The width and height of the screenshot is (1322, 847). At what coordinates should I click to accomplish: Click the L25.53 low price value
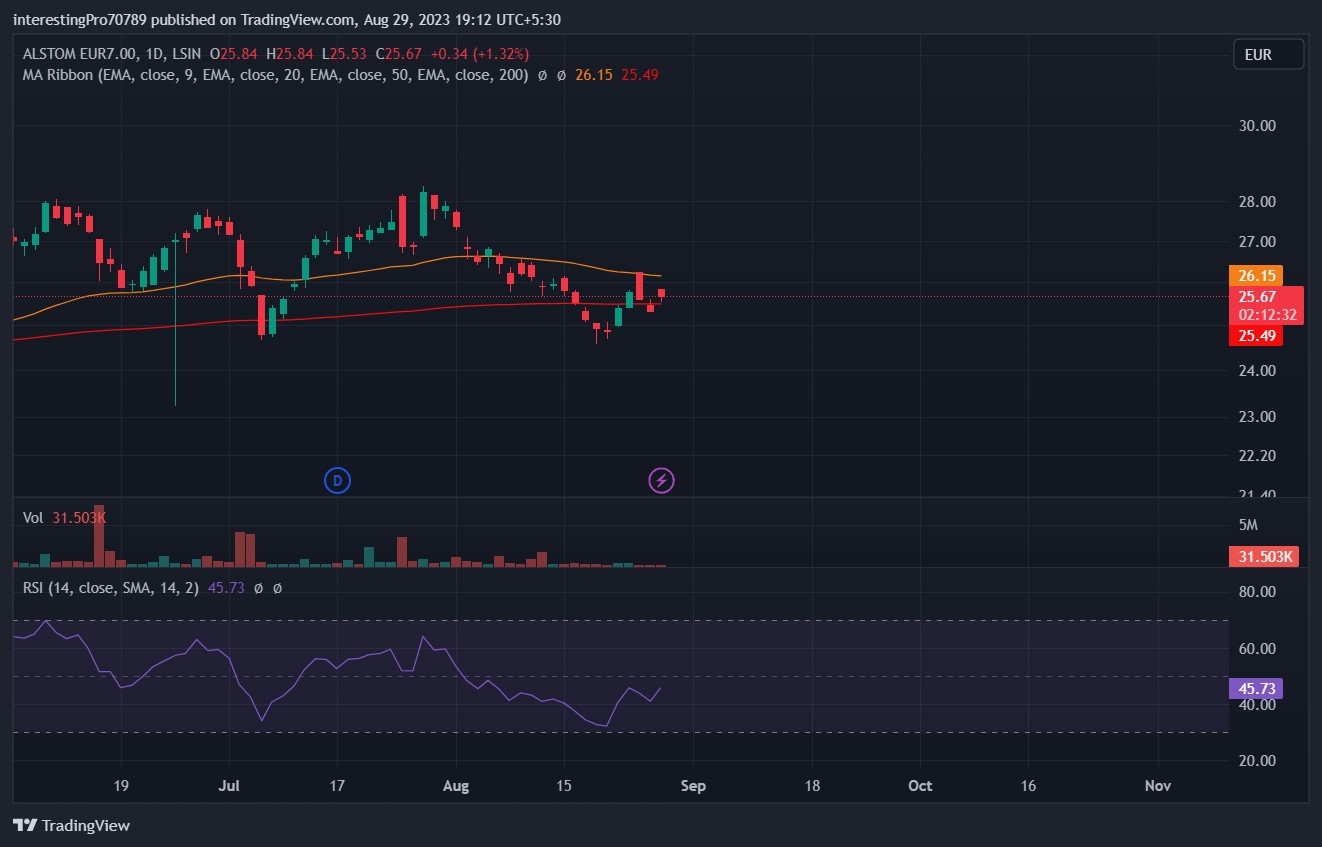click(342, 53)
